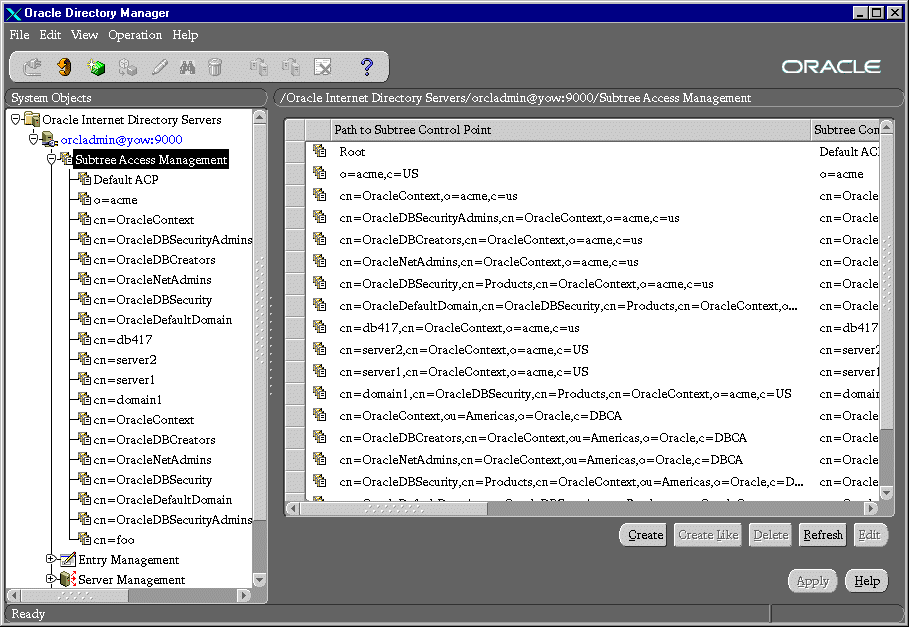Click the icon of the cn=server2,cn=OracleContext table row
This screenshot has width=909, height=627.
point(319,349)
